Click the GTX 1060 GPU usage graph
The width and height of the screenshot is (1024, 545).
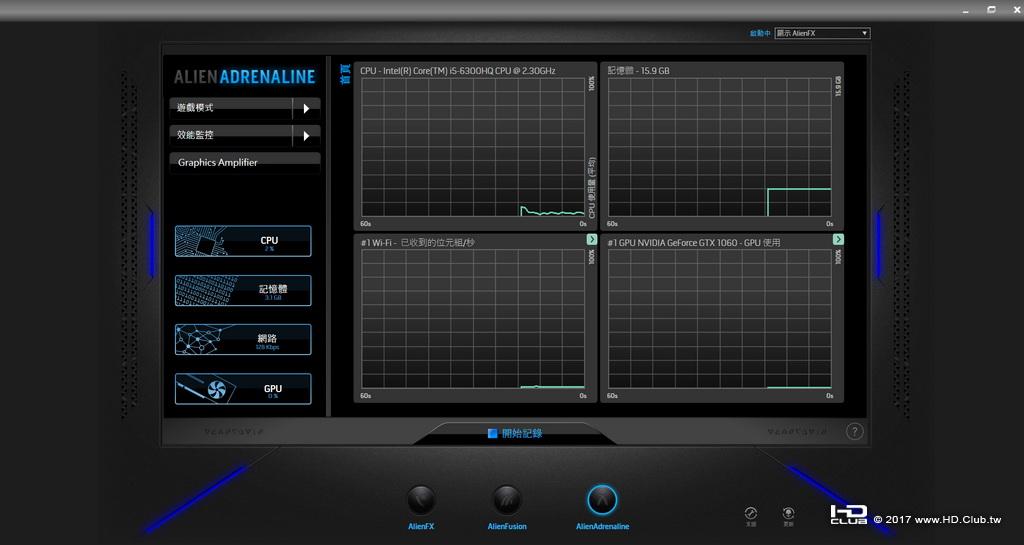pyautogui.click(x=722, y=318)
